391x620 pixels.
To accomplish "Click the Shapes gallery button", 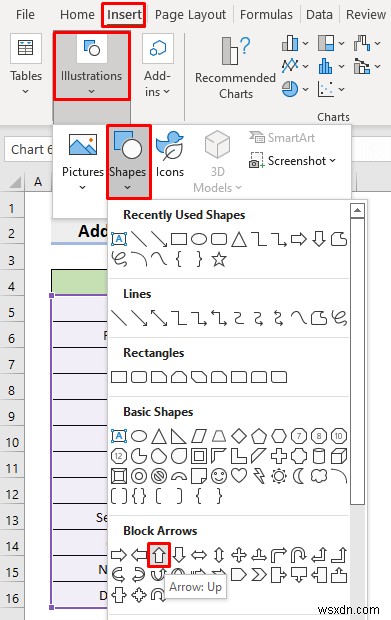I will tap(128, 162).
